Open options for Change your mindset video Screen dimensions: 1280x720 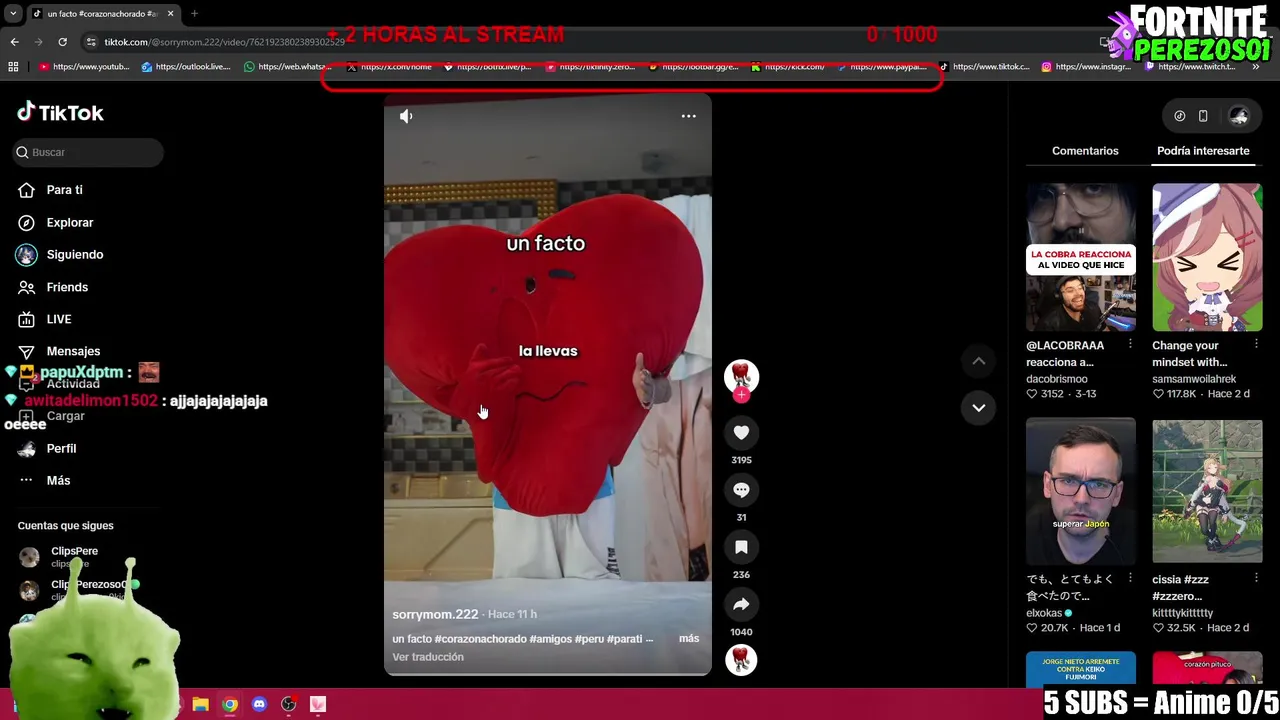tap(1257, 344)
